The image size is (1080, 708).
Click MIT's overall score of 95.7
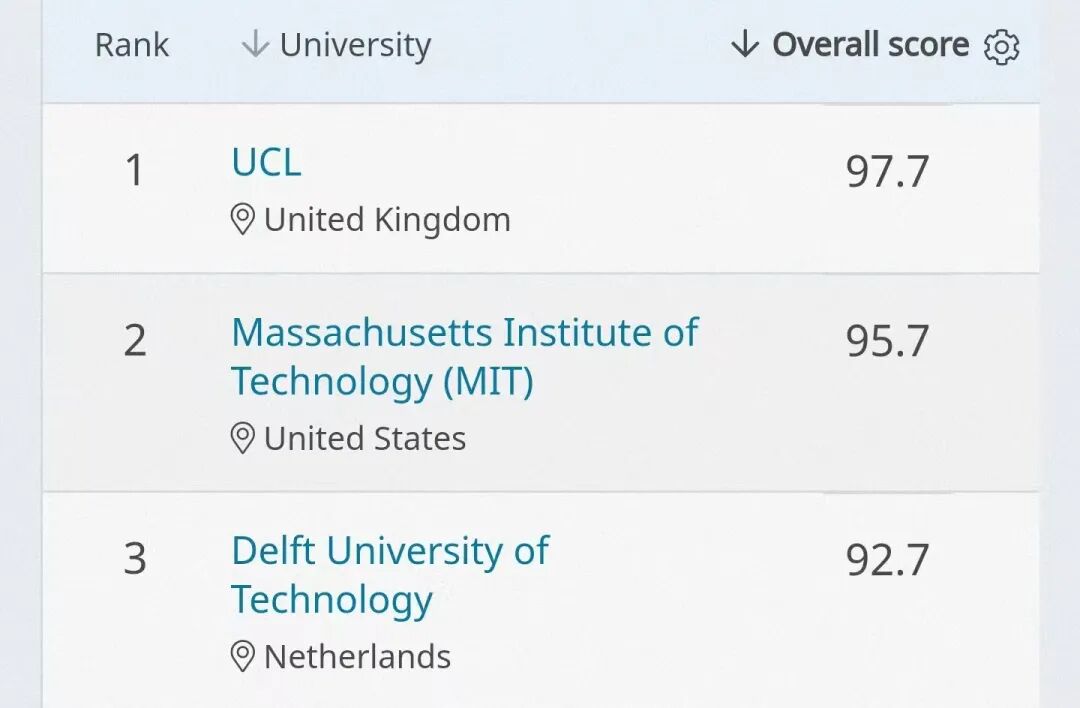click(887, 341)
